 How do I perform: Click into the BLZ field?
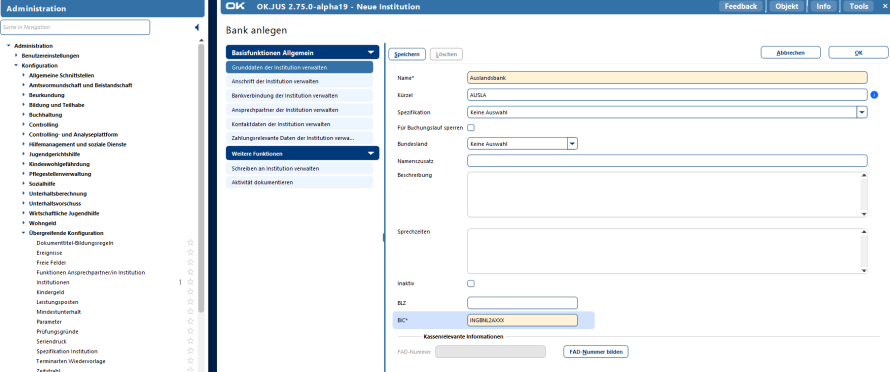[x=522, y=303]
